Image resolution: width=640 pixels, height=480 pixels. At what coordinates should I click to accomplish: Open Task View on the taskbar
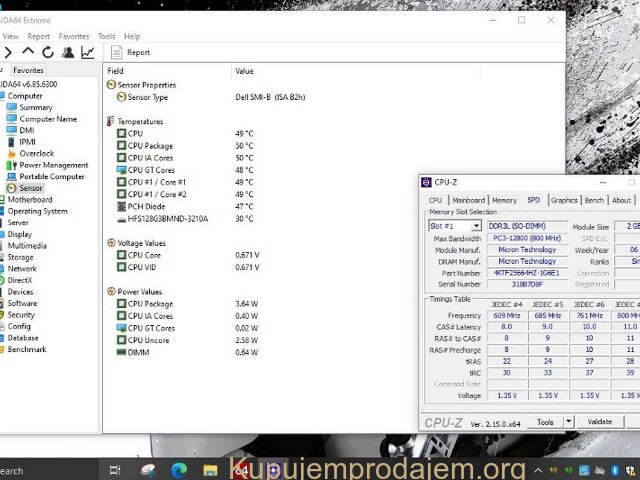point(114,469)
